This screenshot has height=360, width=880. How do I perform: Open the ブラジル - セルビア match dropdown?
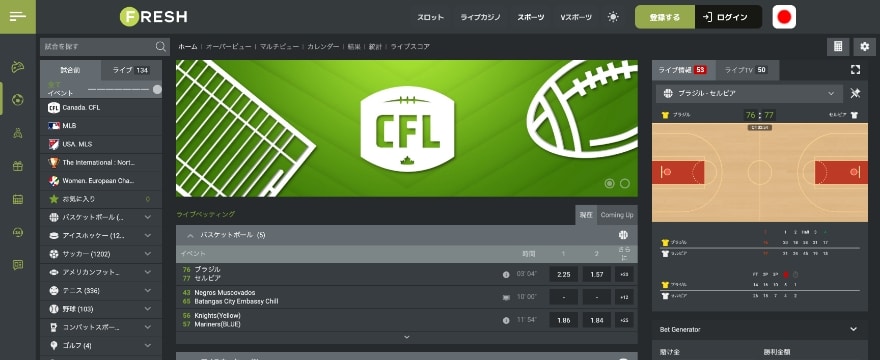click(x=749, y=94)
